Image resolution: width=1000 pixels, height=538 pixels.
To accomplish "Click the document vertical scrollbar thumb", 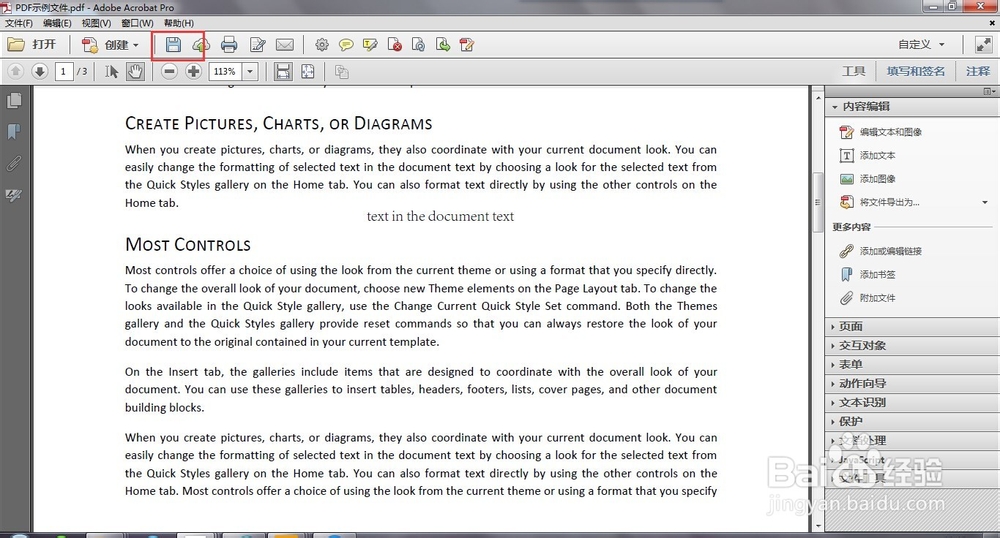I will click(x=818, y=202).
